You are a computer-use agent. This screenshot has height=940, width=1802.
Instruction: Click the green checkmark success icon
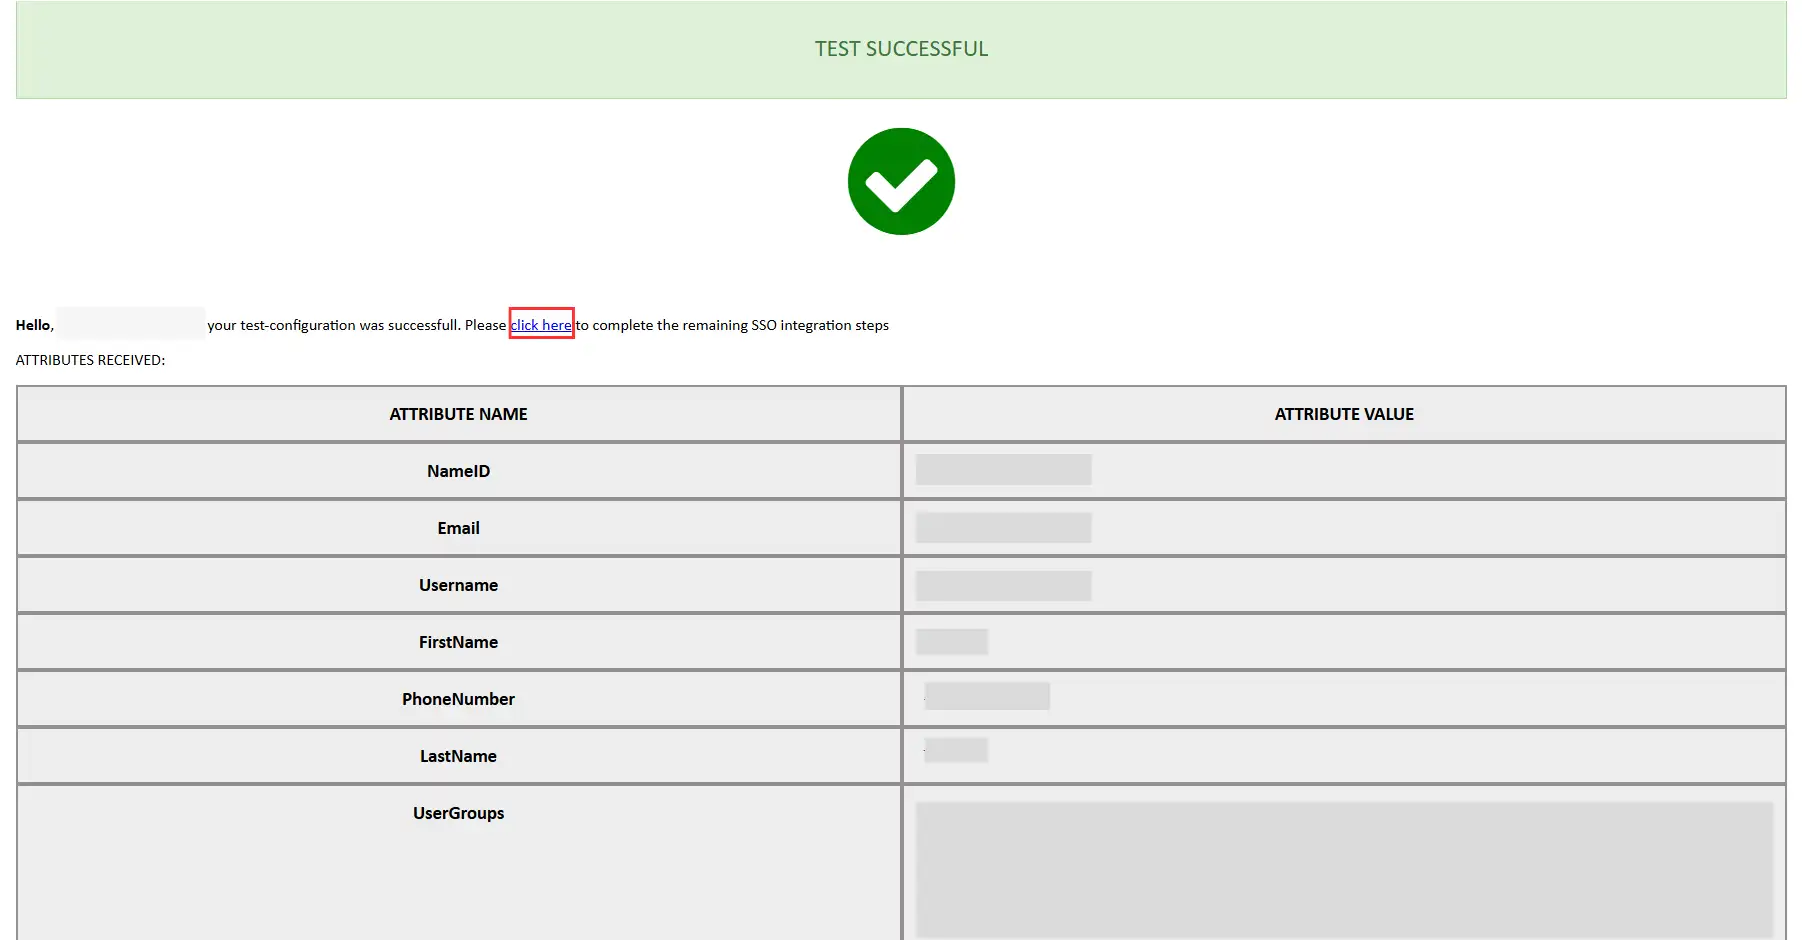coord(901,181)
